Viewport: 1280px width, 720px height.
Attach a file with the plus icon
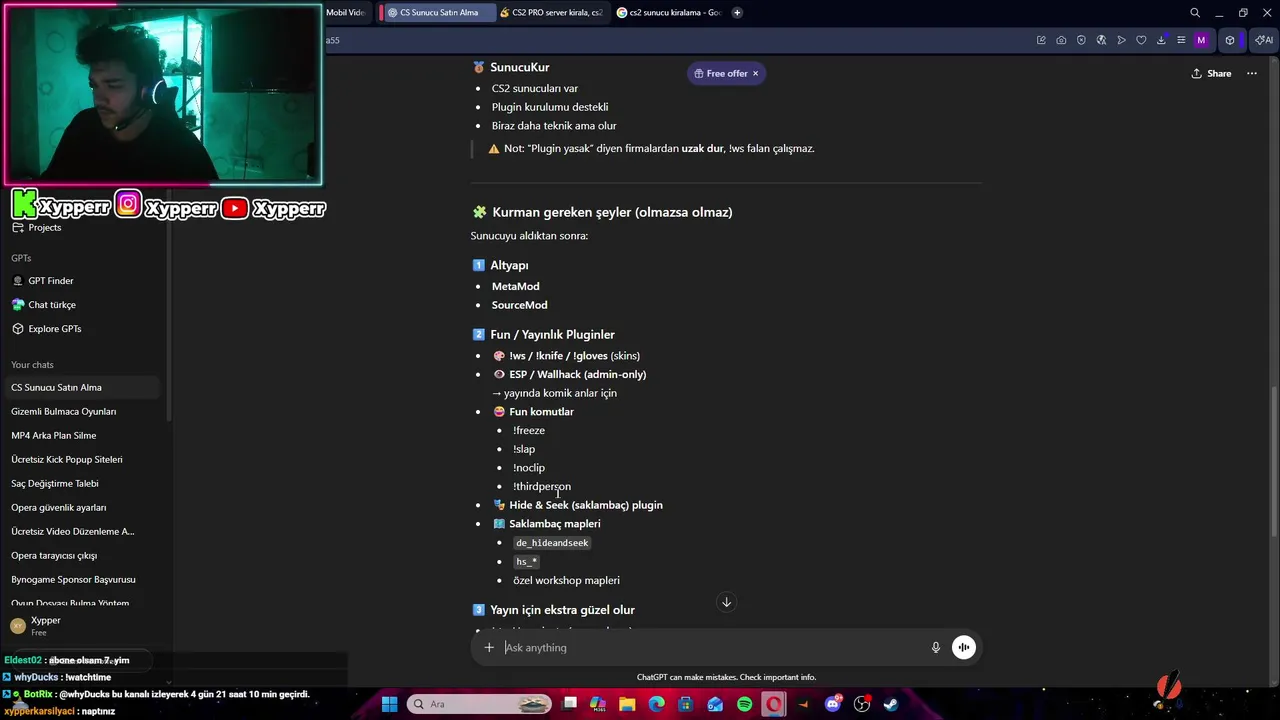pos(489,647)
